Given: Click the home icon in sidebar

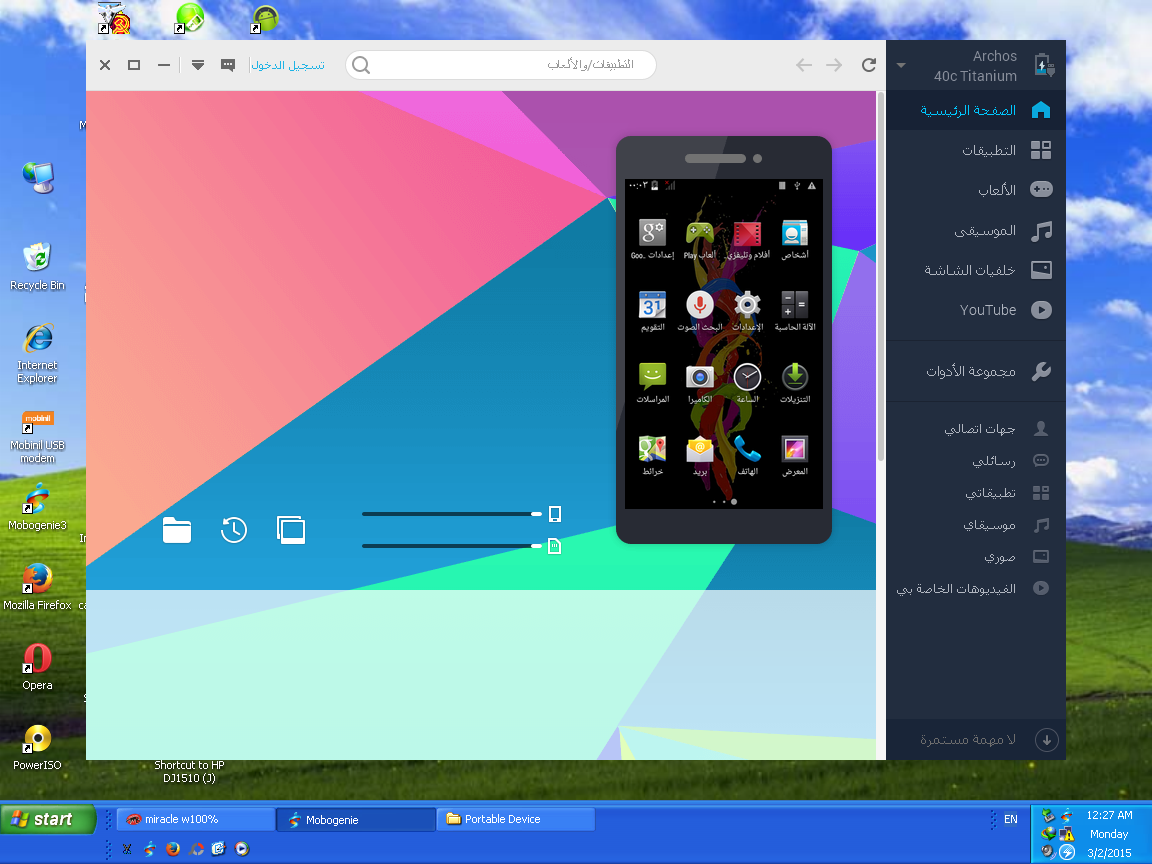Looking at the screenshot, I should pyautogui.click(x=1041, y=110).
